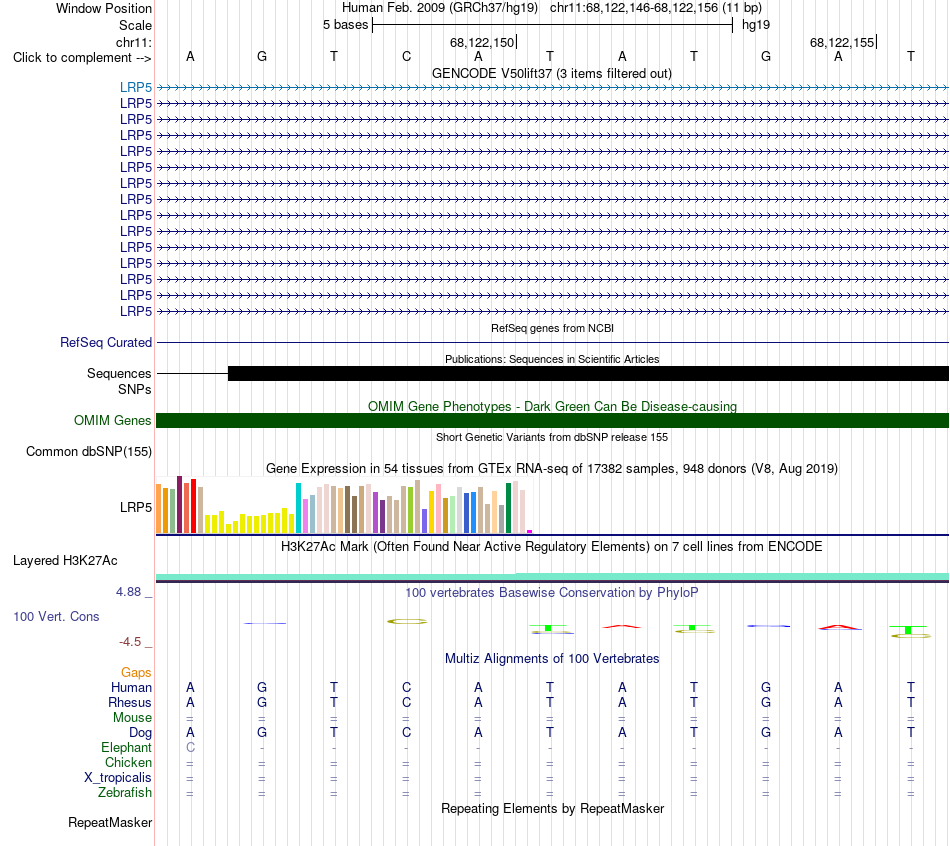Click the 'Click to complement -->' label

click(82, 58)
